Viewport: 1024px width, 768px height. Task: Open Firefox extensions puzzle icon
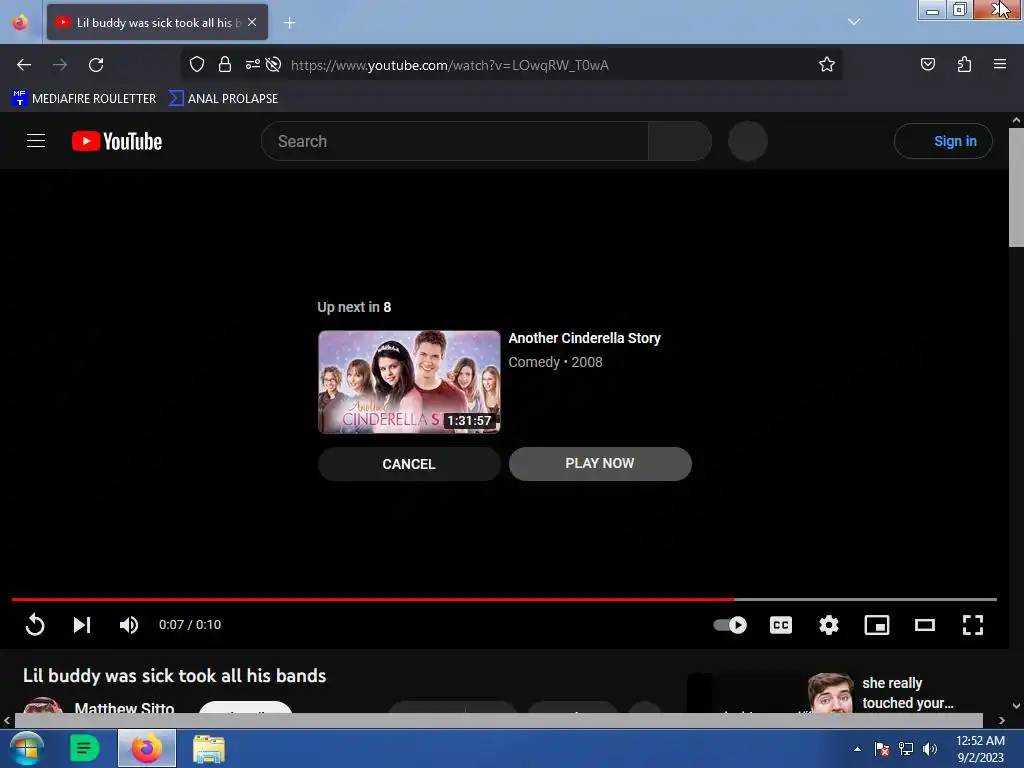pos(964,64)
